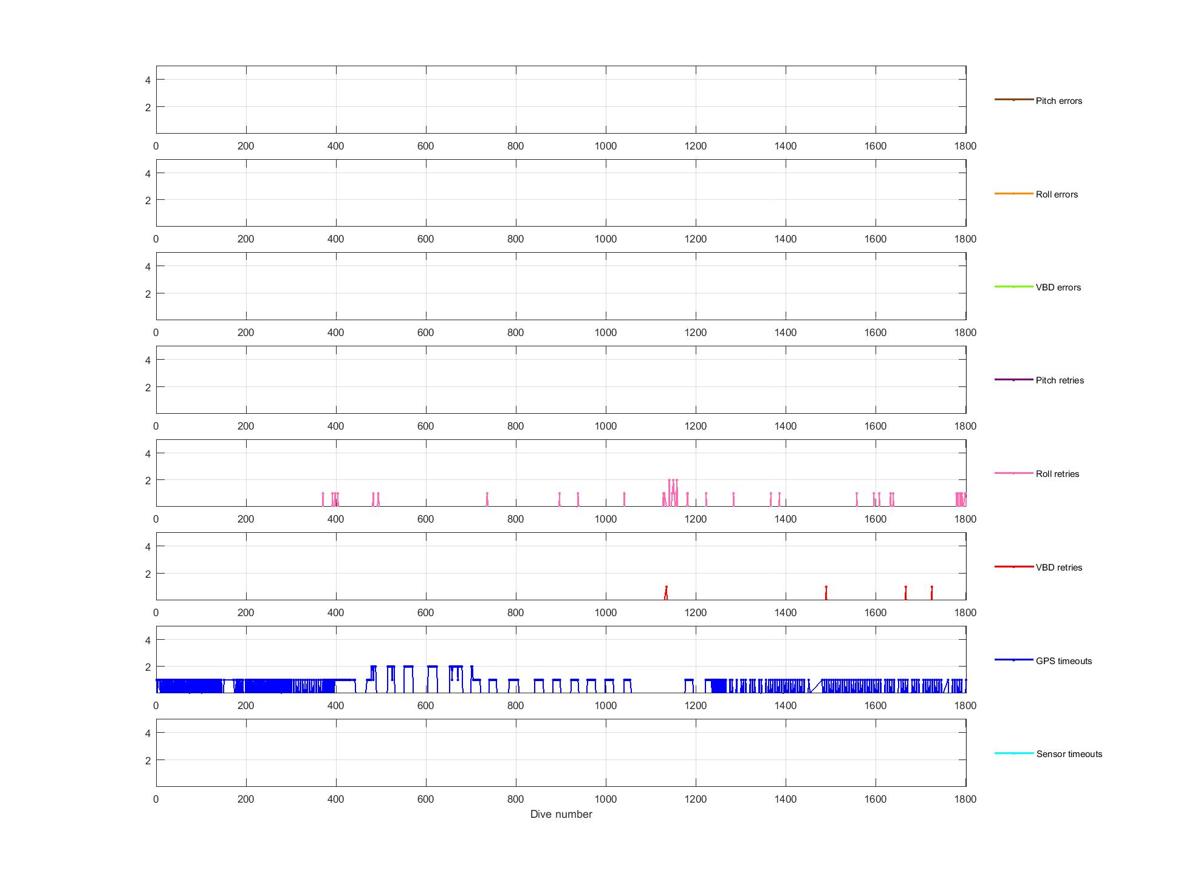Click the Roll retries legend label

(x=1057, y=474)
